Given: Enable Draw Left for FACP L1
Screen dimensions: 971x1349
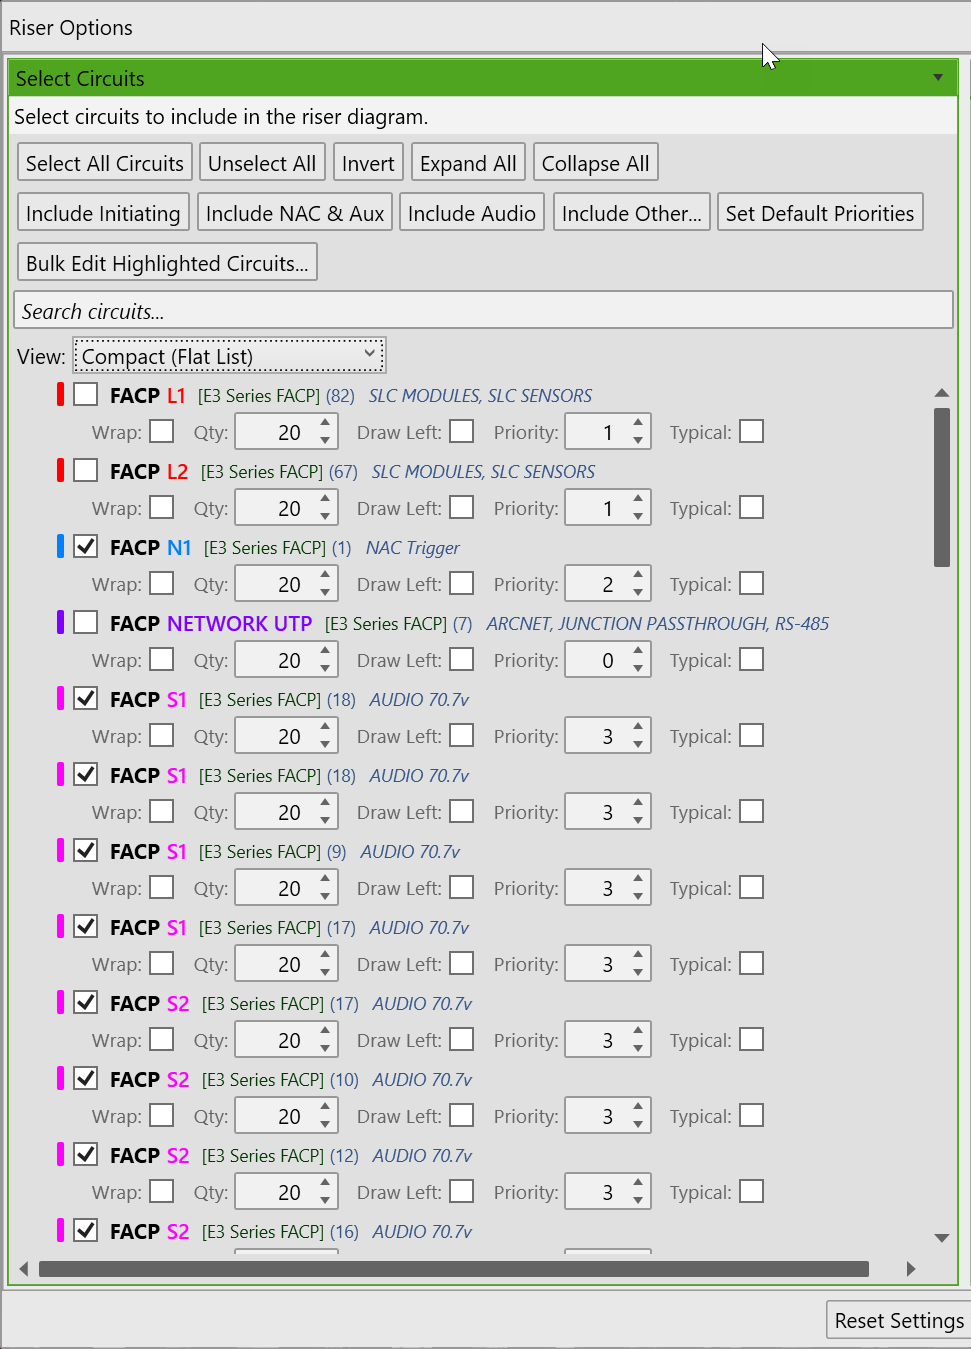Looking at the screenshot, I should pos(462,431).
